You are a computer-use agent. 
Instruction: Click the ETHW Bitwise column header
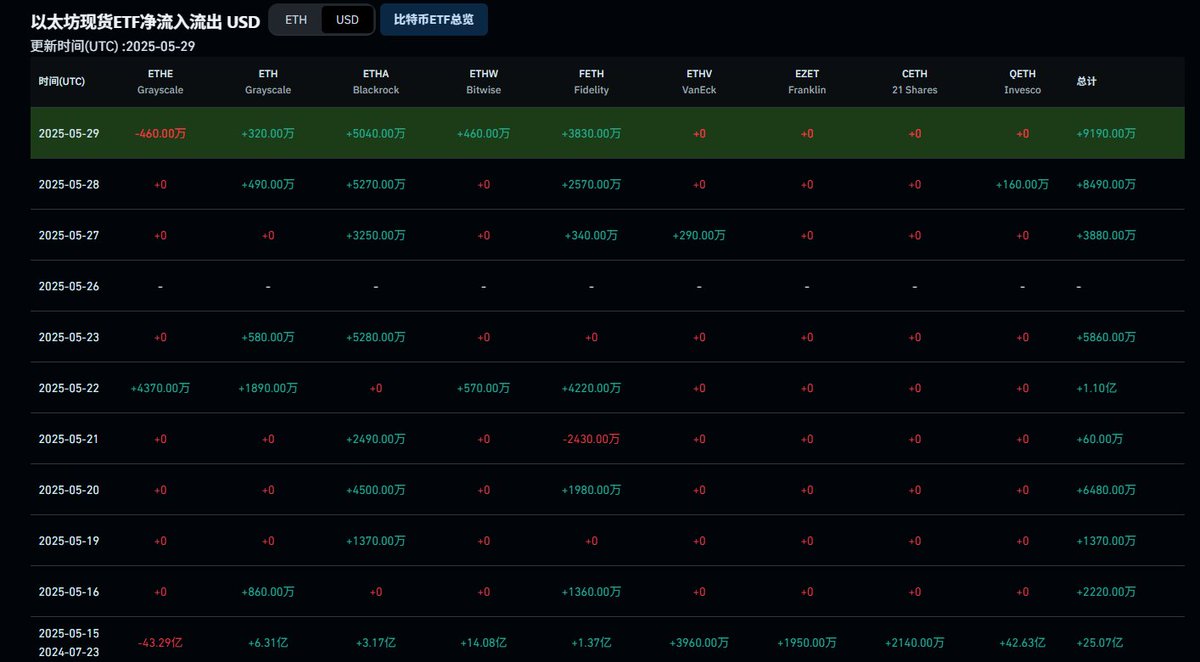(483, 82)
